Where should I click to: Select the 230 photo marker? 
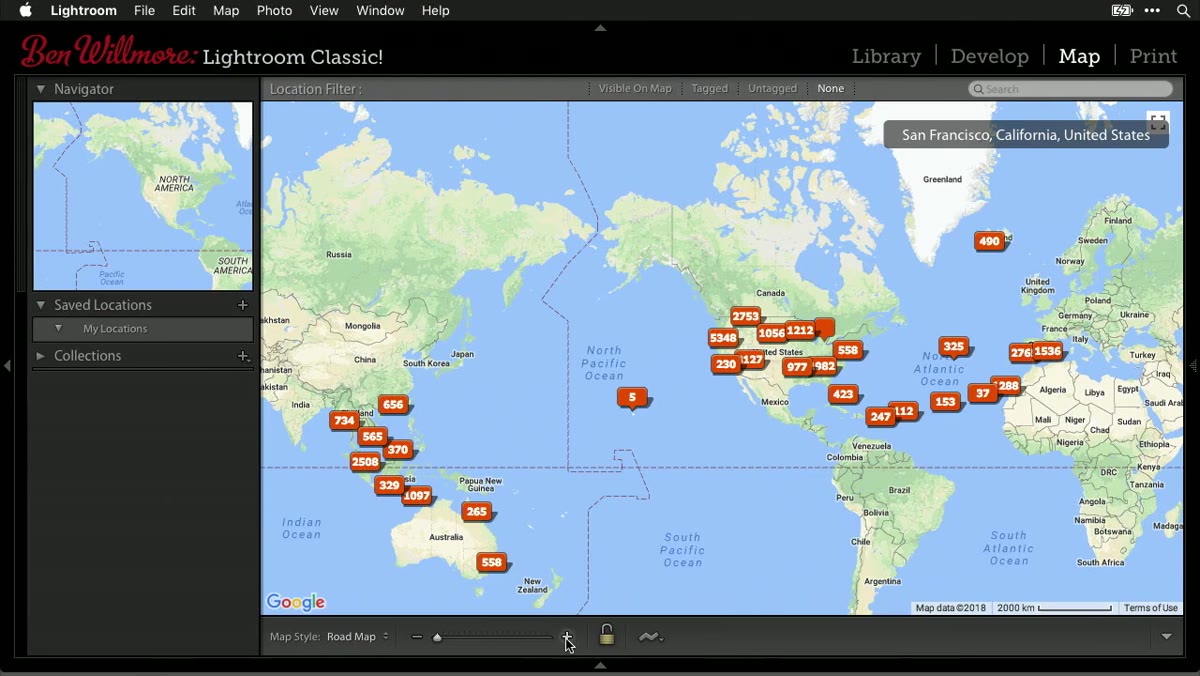[726, 365]
